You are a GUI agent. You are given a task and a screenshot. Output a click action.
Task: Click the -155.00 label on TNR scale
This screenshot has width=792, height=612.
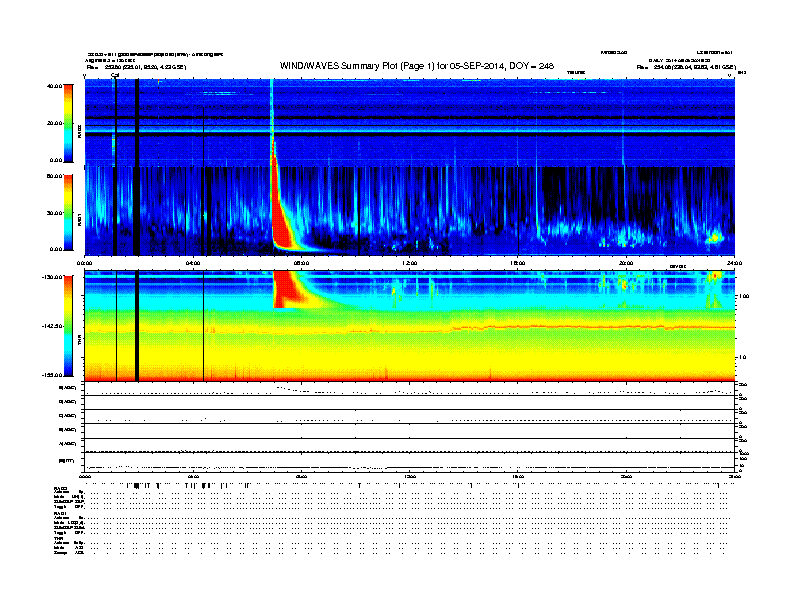(x=53, y=375)
